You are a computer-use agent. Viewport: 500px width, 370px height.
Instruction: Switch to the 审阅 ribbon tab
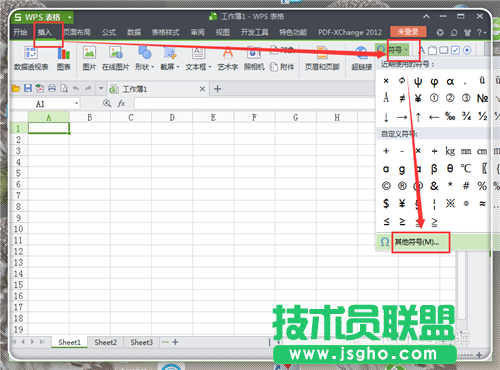[197, 32]
